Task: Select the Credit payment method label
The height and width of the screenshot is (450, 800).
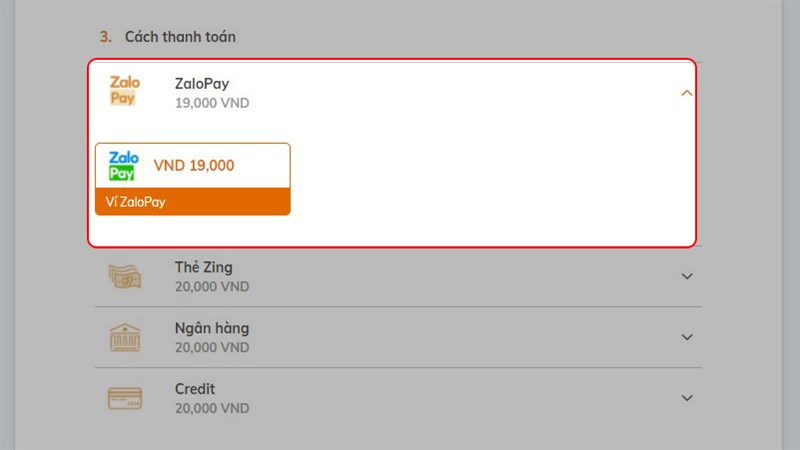Action: [x=195, y=389]
